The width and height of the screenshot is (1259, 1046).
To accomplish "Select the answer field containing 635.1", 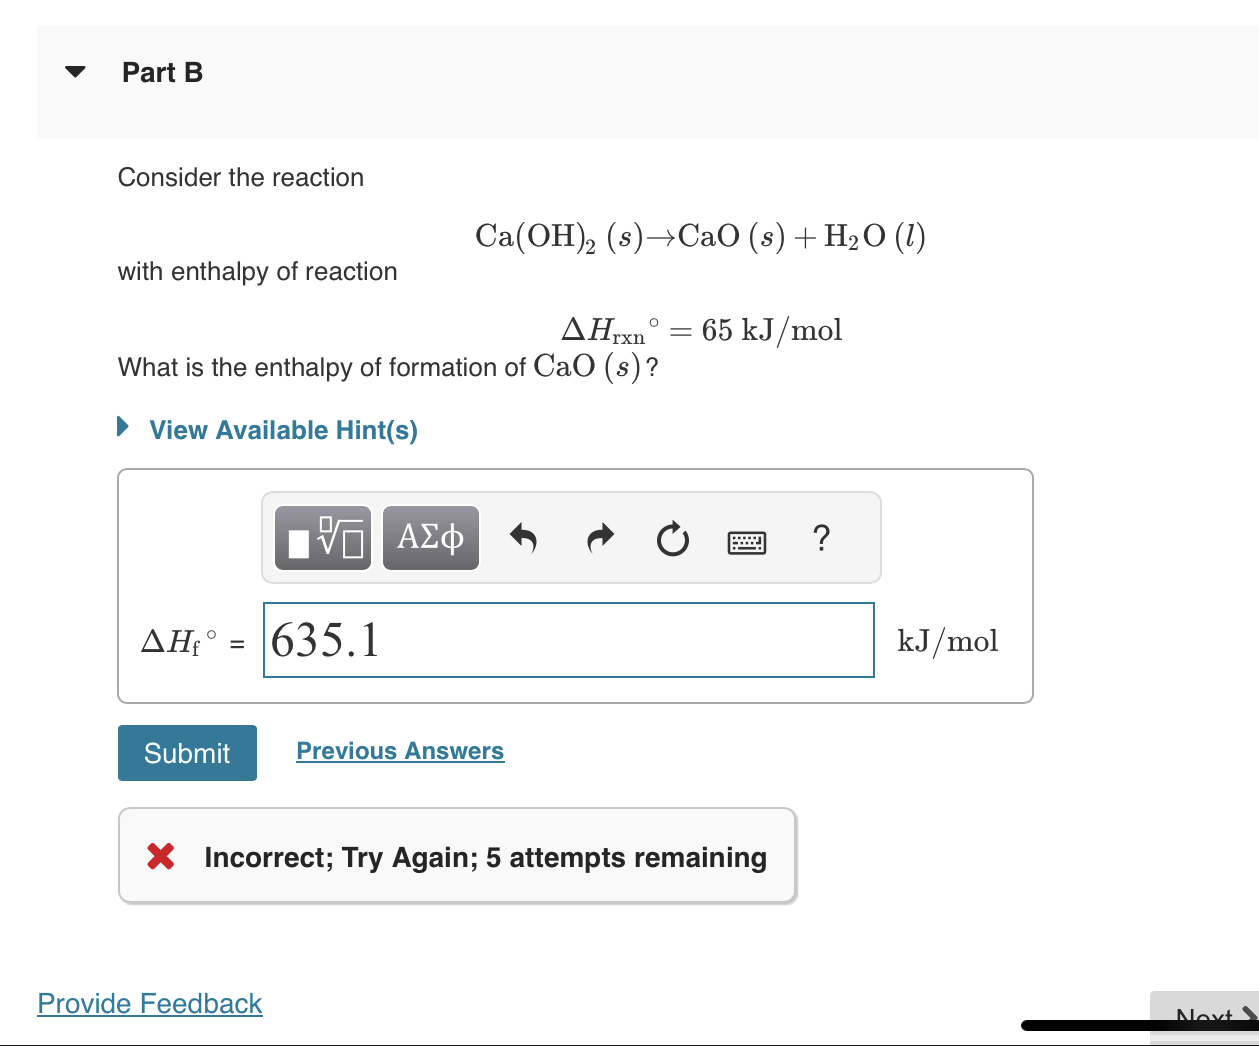I will pyautogui.click(x=568, y=640).
